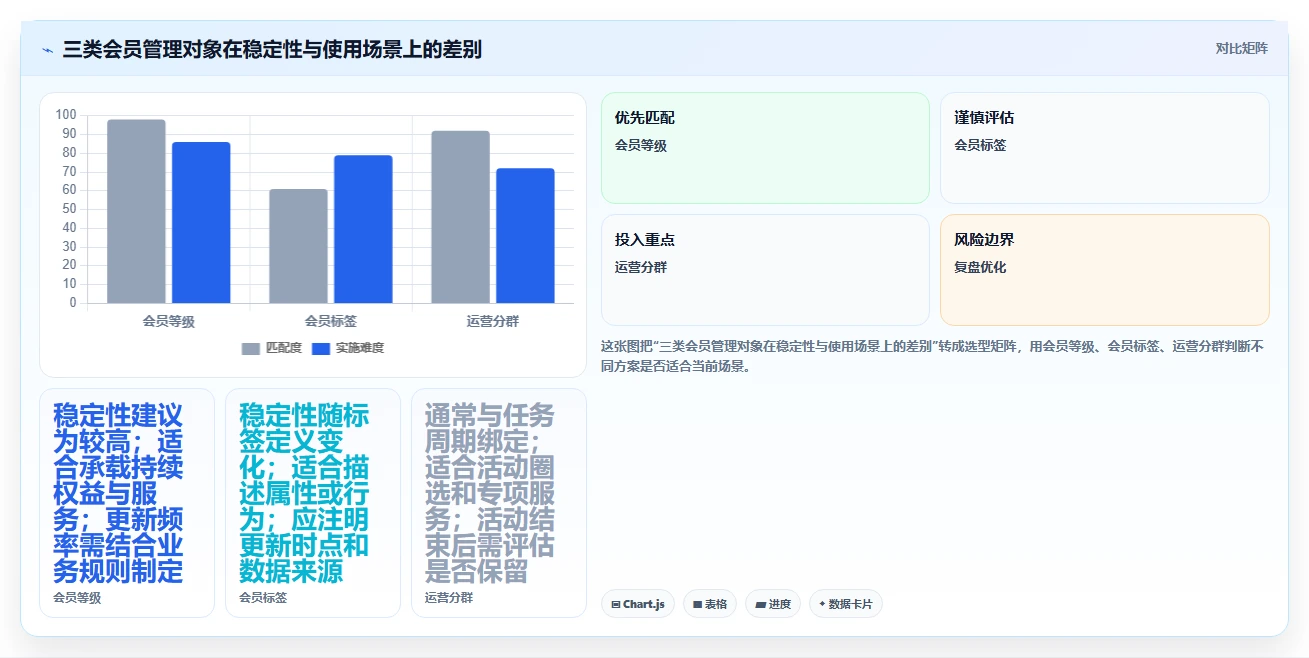Click the gray 匹配度 bar for 会员标签
Screen dimensions: 1309x658
[x=298, y=246]
